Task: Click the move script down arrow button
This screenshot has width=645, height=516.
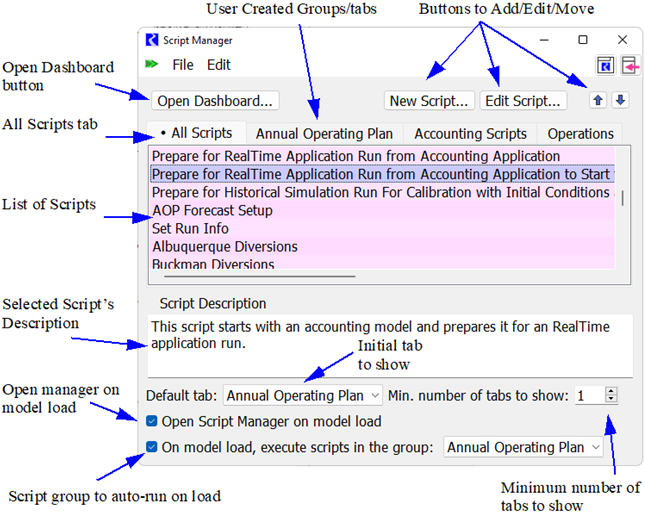Action: coord(620,100)
